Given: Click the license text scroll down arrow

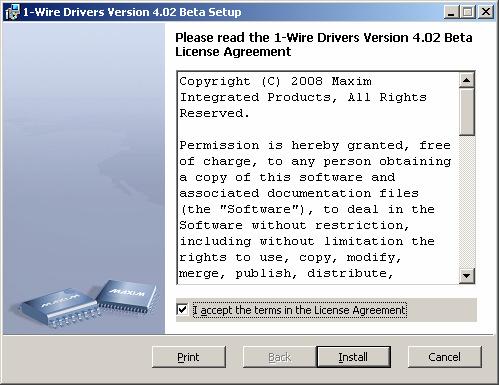Looking at the screenshot, I should pyautogui.click(x=467, y=276).
